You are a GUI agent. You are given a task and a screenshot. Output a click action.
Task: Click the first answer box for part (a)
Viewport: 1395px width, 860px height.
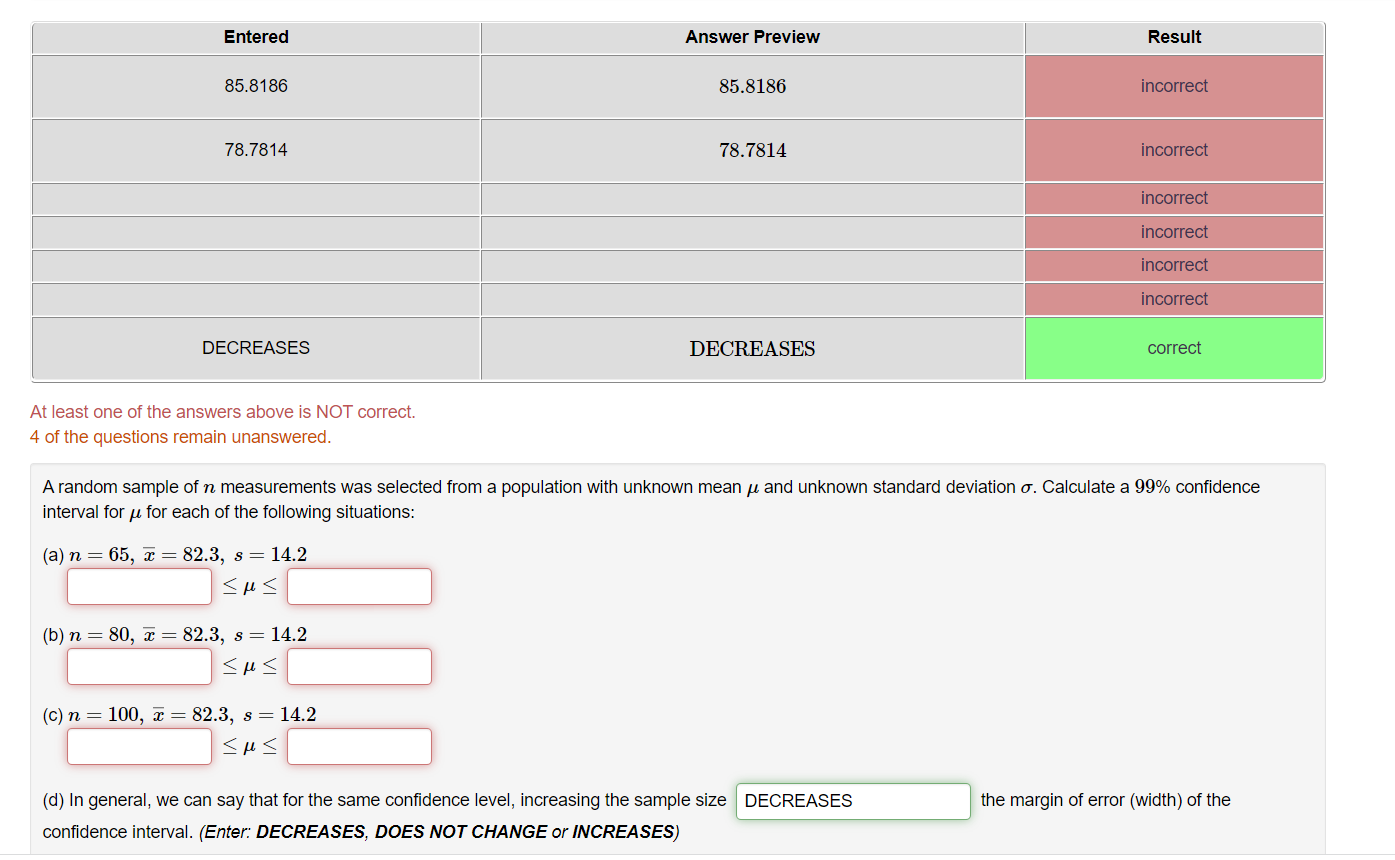point(138,586)
